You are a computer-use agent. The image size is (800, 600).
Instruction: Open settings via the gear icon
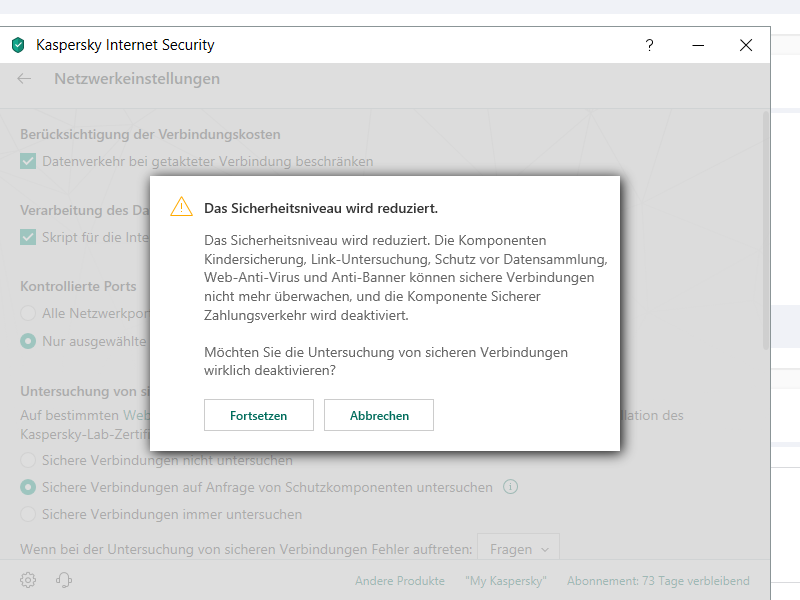click(x=28, y=580)
